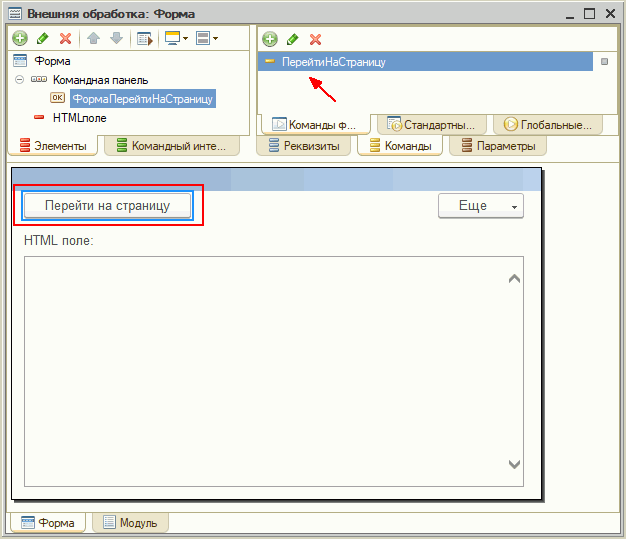Open Команды формы sub-tab
The image size is (626, 539).
[x=315, y=125]
